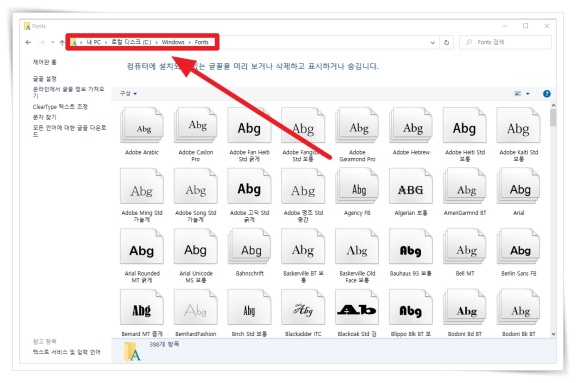The height and width of the screenshot is (383, 576).
Task: Select Adobe Garamond Pro font icon
Action: pos(357,125)
